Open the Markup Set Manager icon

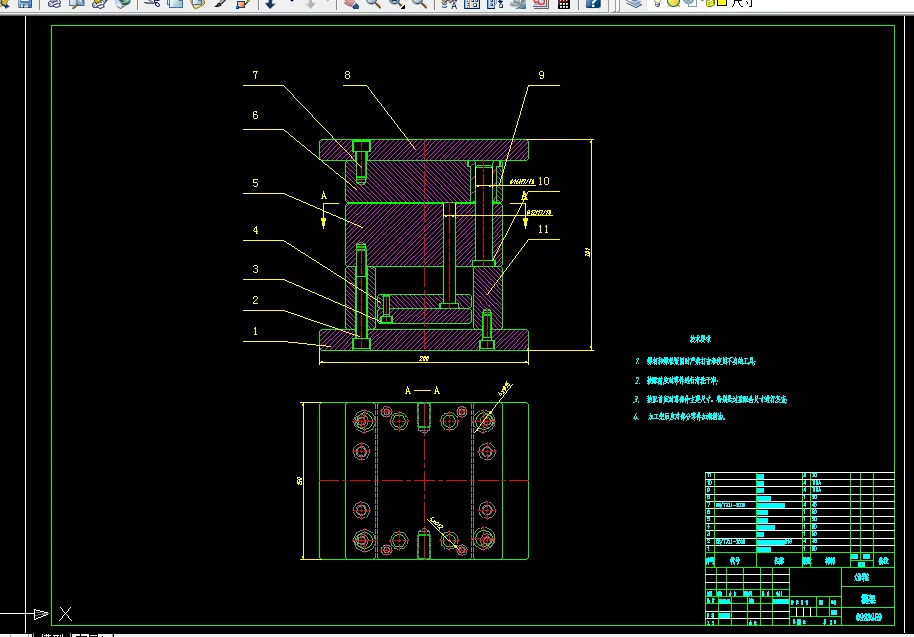pyautogui.click(x=540, y=3)
